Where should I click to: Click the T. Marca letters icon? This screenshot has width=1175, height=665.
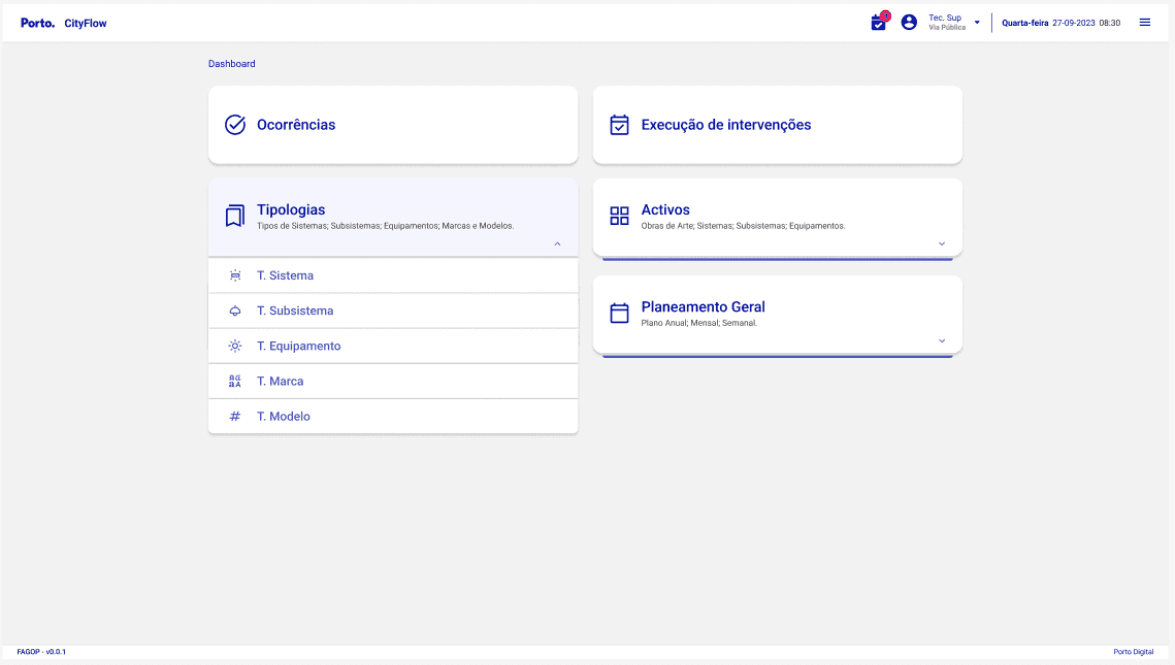pyautogui.click(x=235, y=382)
